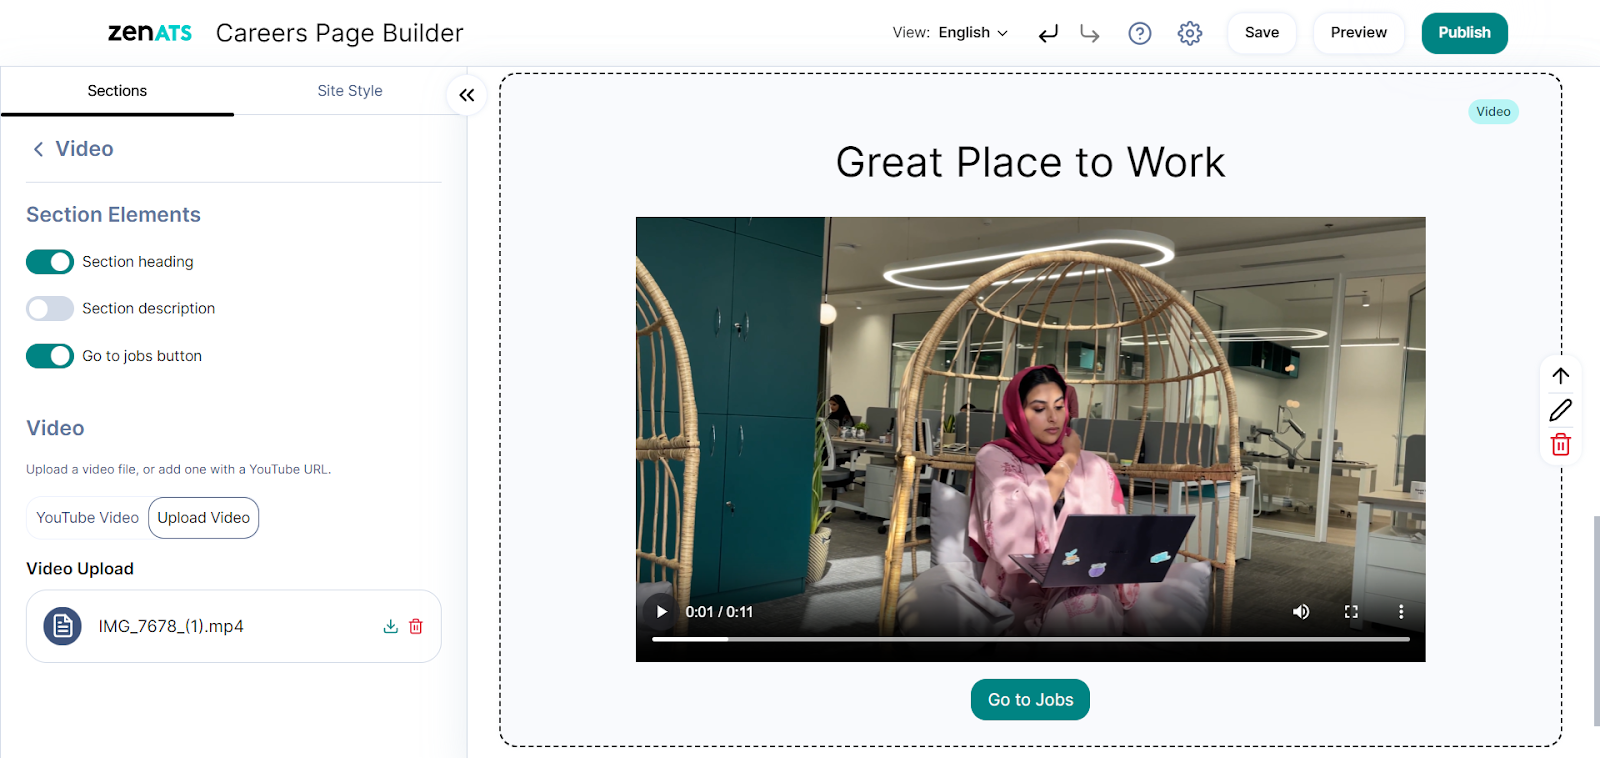Viewport: 1600px width, 758px height.
Task: Click the document icon of uploaded file
Action: pyautogui.click(x=62, y=626)
